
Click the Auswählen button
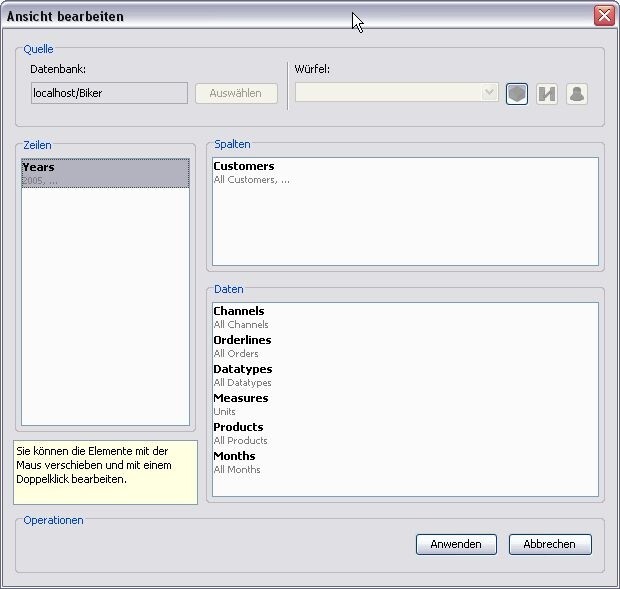click(x=236, y=93)
